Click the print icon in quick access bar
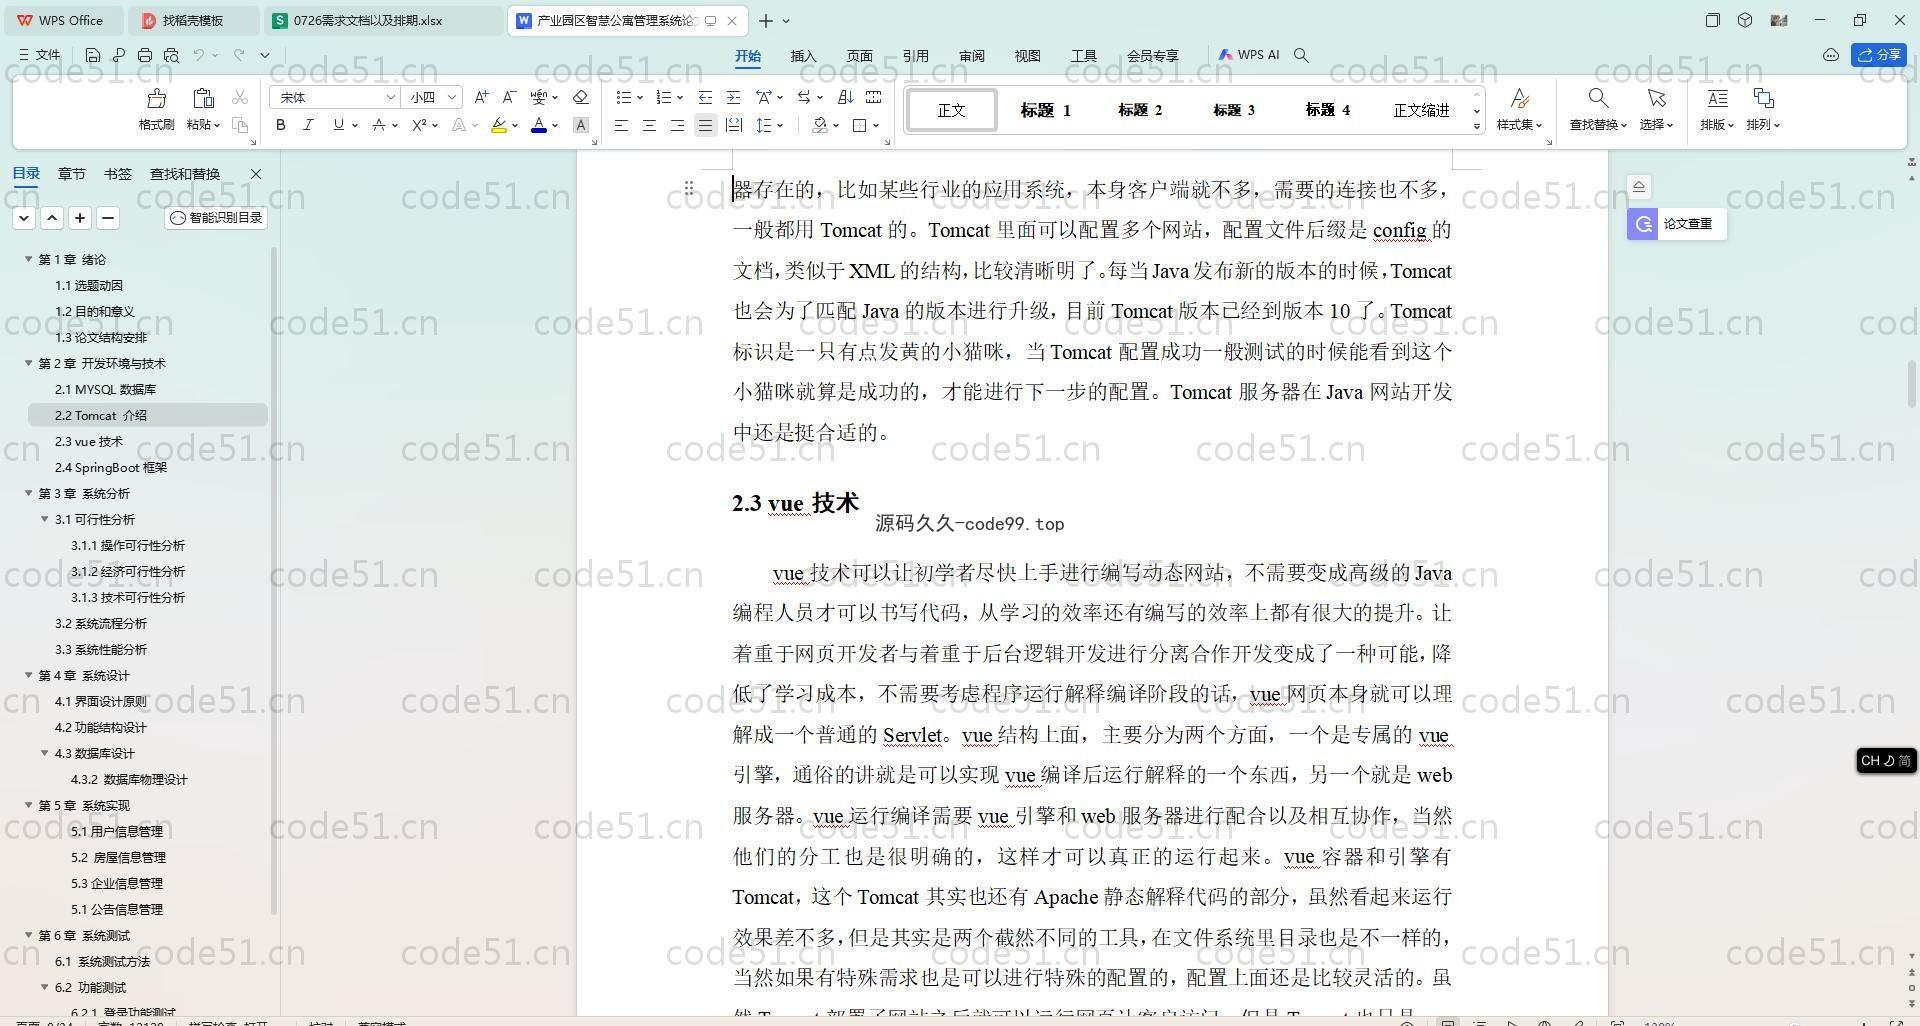Viewport: 1920px width, 1026px height. pyautogui.click(x=145, y=56)
